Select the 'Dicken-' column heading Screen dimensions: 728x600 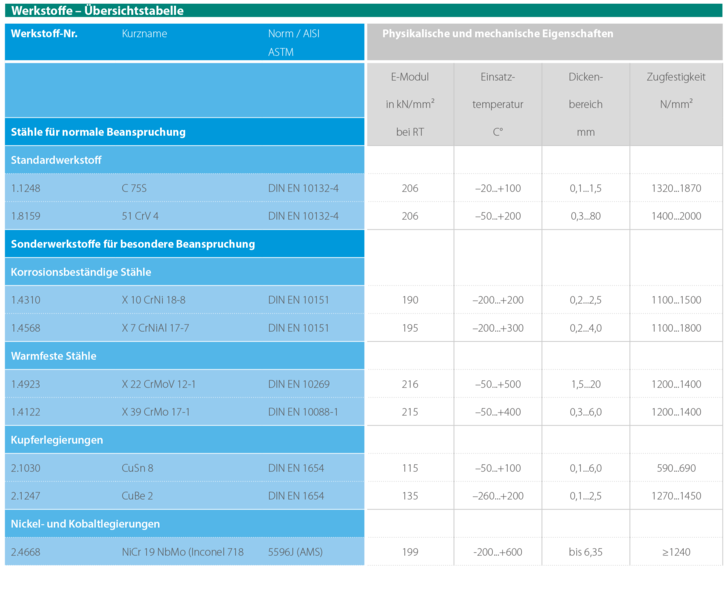tap(585, 77)
